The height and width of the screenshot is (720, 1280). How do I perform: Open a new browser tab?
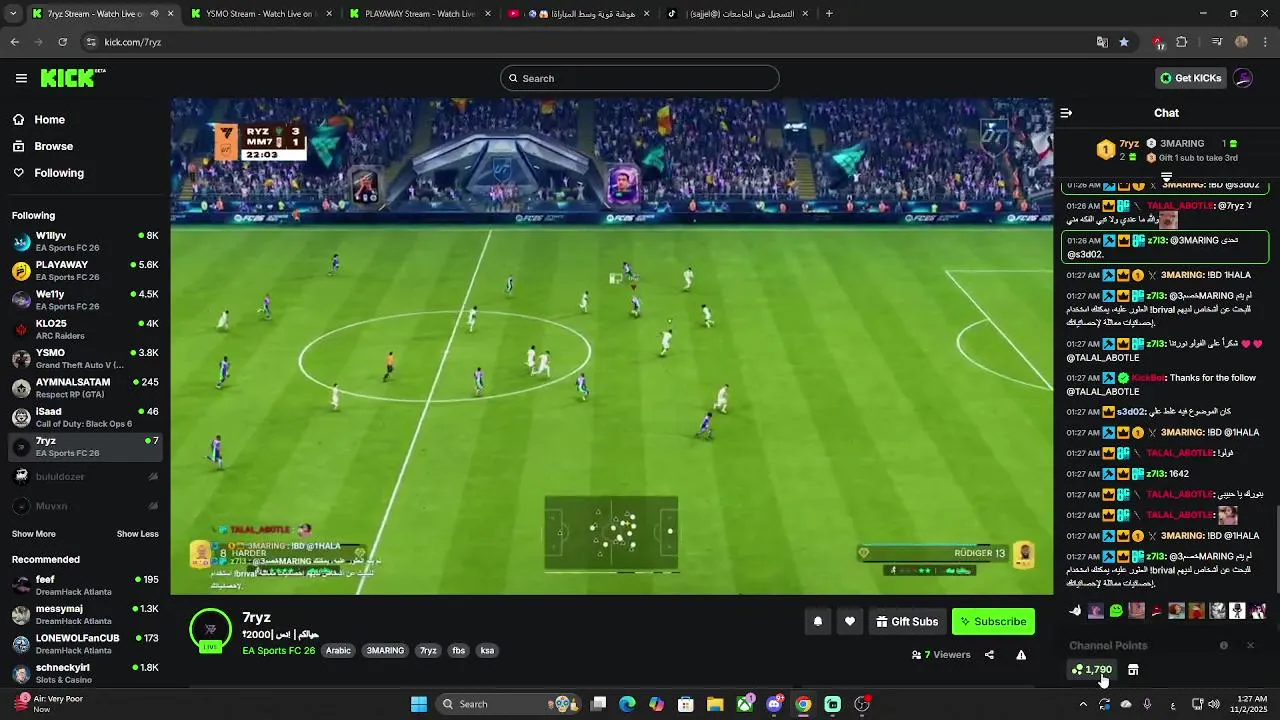pyautogui.click(x=829, y=14)
